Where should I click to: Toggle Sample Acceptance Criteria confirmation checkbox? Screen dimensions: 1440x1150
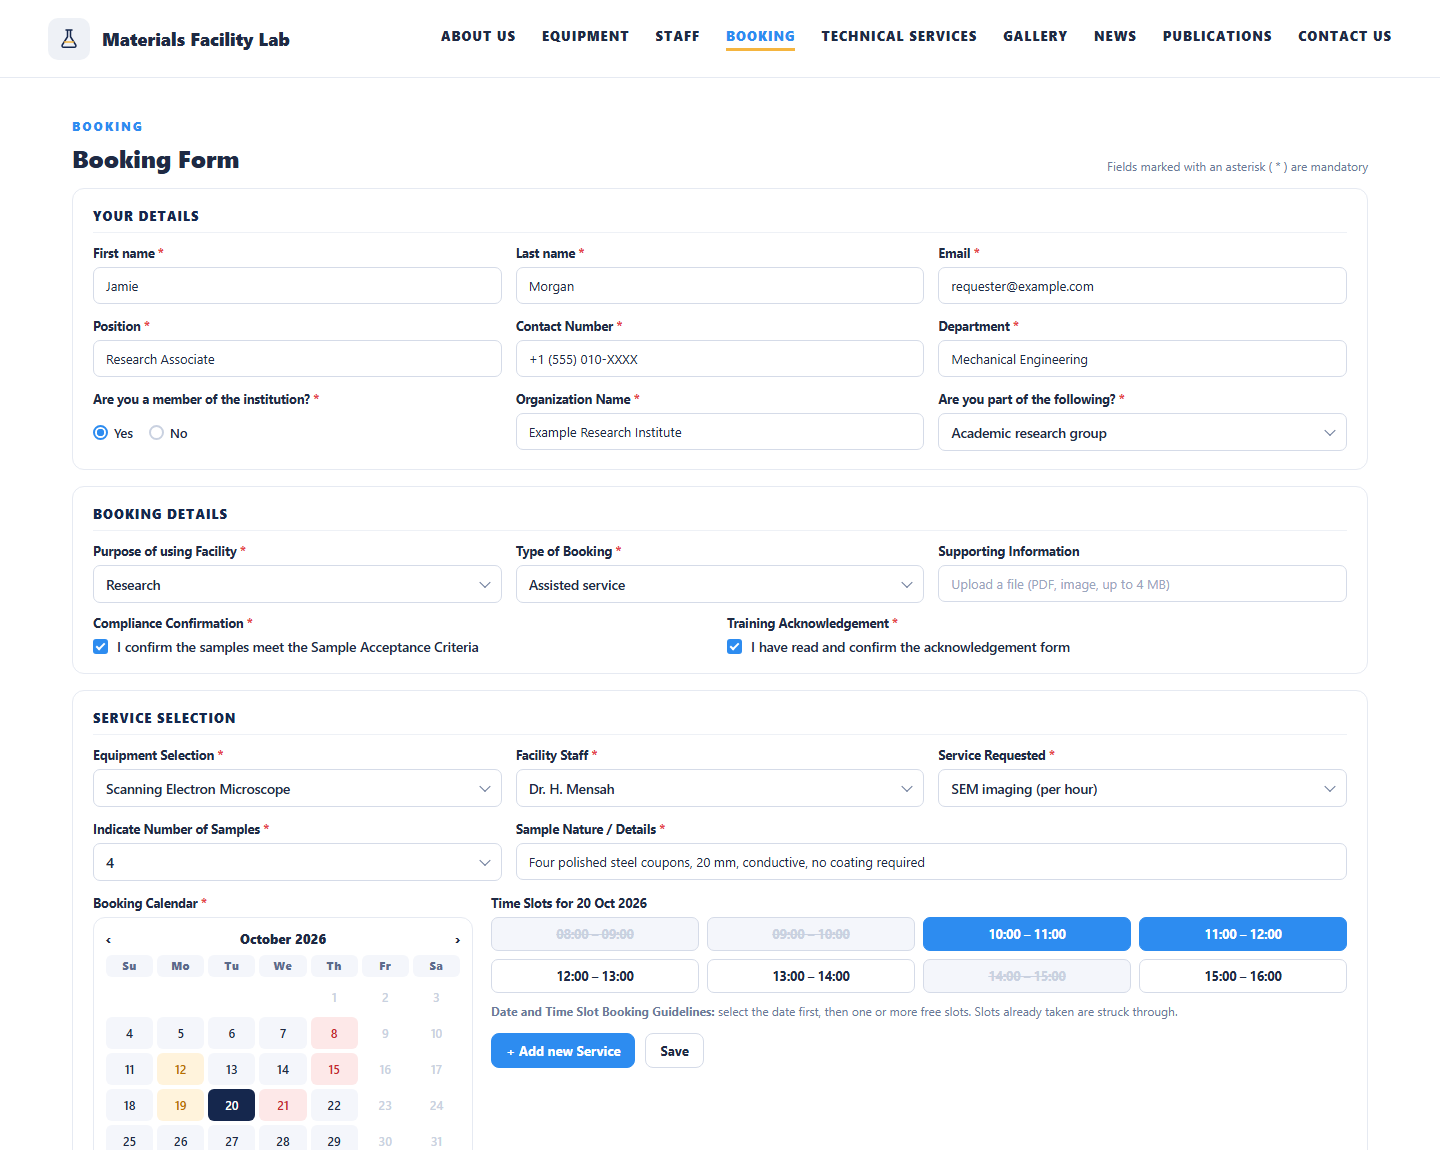(x=100, y=647)
